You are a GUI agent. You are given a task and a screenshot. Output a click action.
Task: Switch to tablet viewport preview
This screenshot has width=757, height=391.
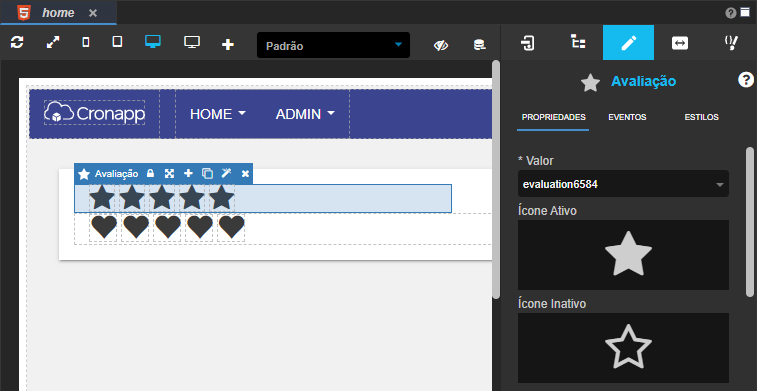(117, 42)
